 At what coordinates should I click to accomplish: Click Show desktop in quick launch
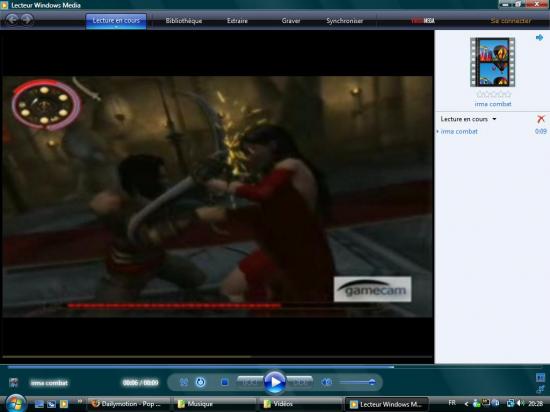[x=39, y=404]
